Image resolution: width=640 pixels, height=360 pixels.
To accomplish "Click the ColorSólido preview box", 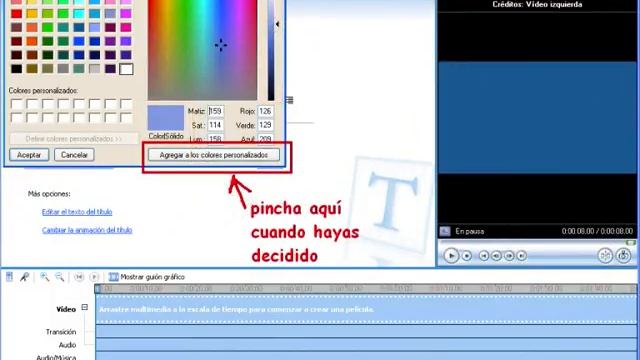I will 166,118.
